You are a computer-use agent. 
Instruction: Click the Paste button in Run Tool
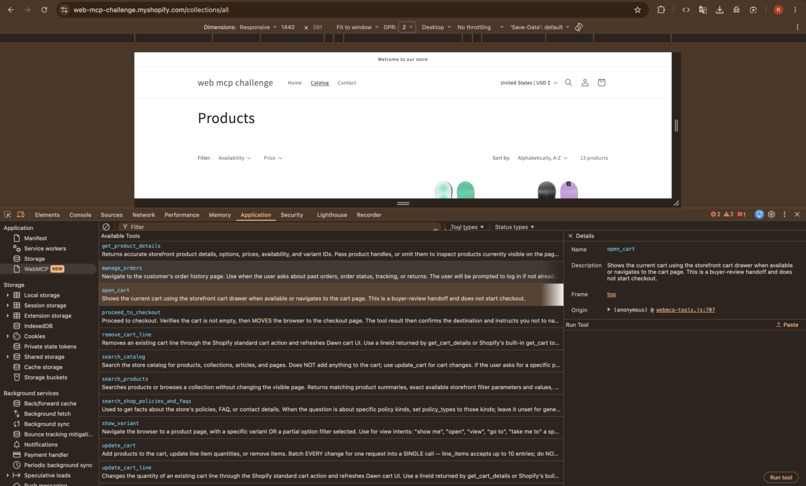[787, 325]
